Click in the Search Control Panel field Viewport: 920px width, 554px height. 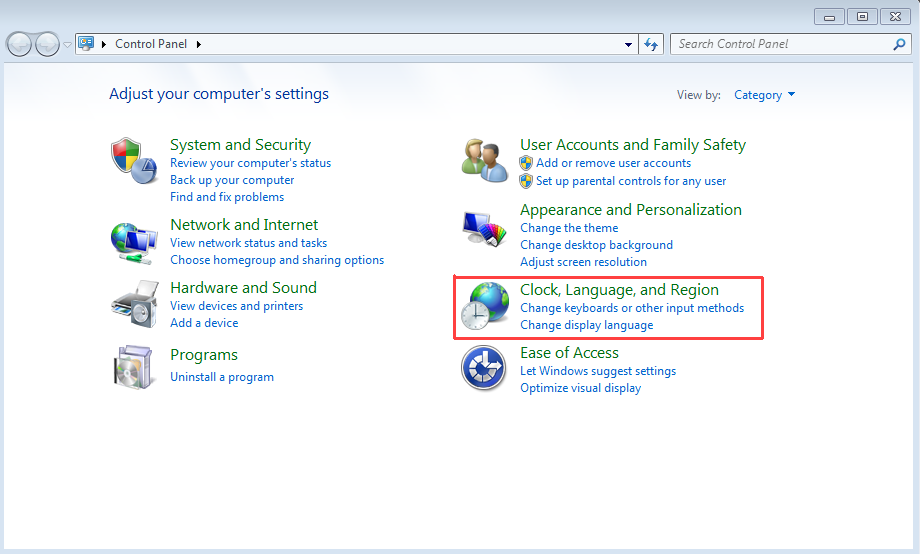780,44
